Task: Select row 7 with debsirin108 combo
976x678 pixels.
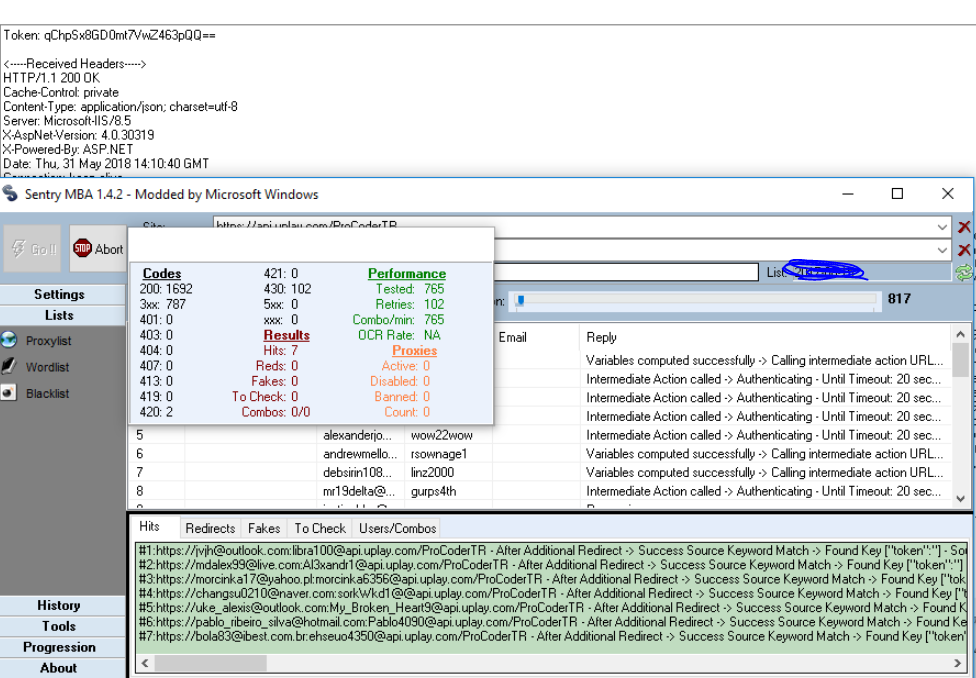Action: pyautogui.click(x=540, y=473)
